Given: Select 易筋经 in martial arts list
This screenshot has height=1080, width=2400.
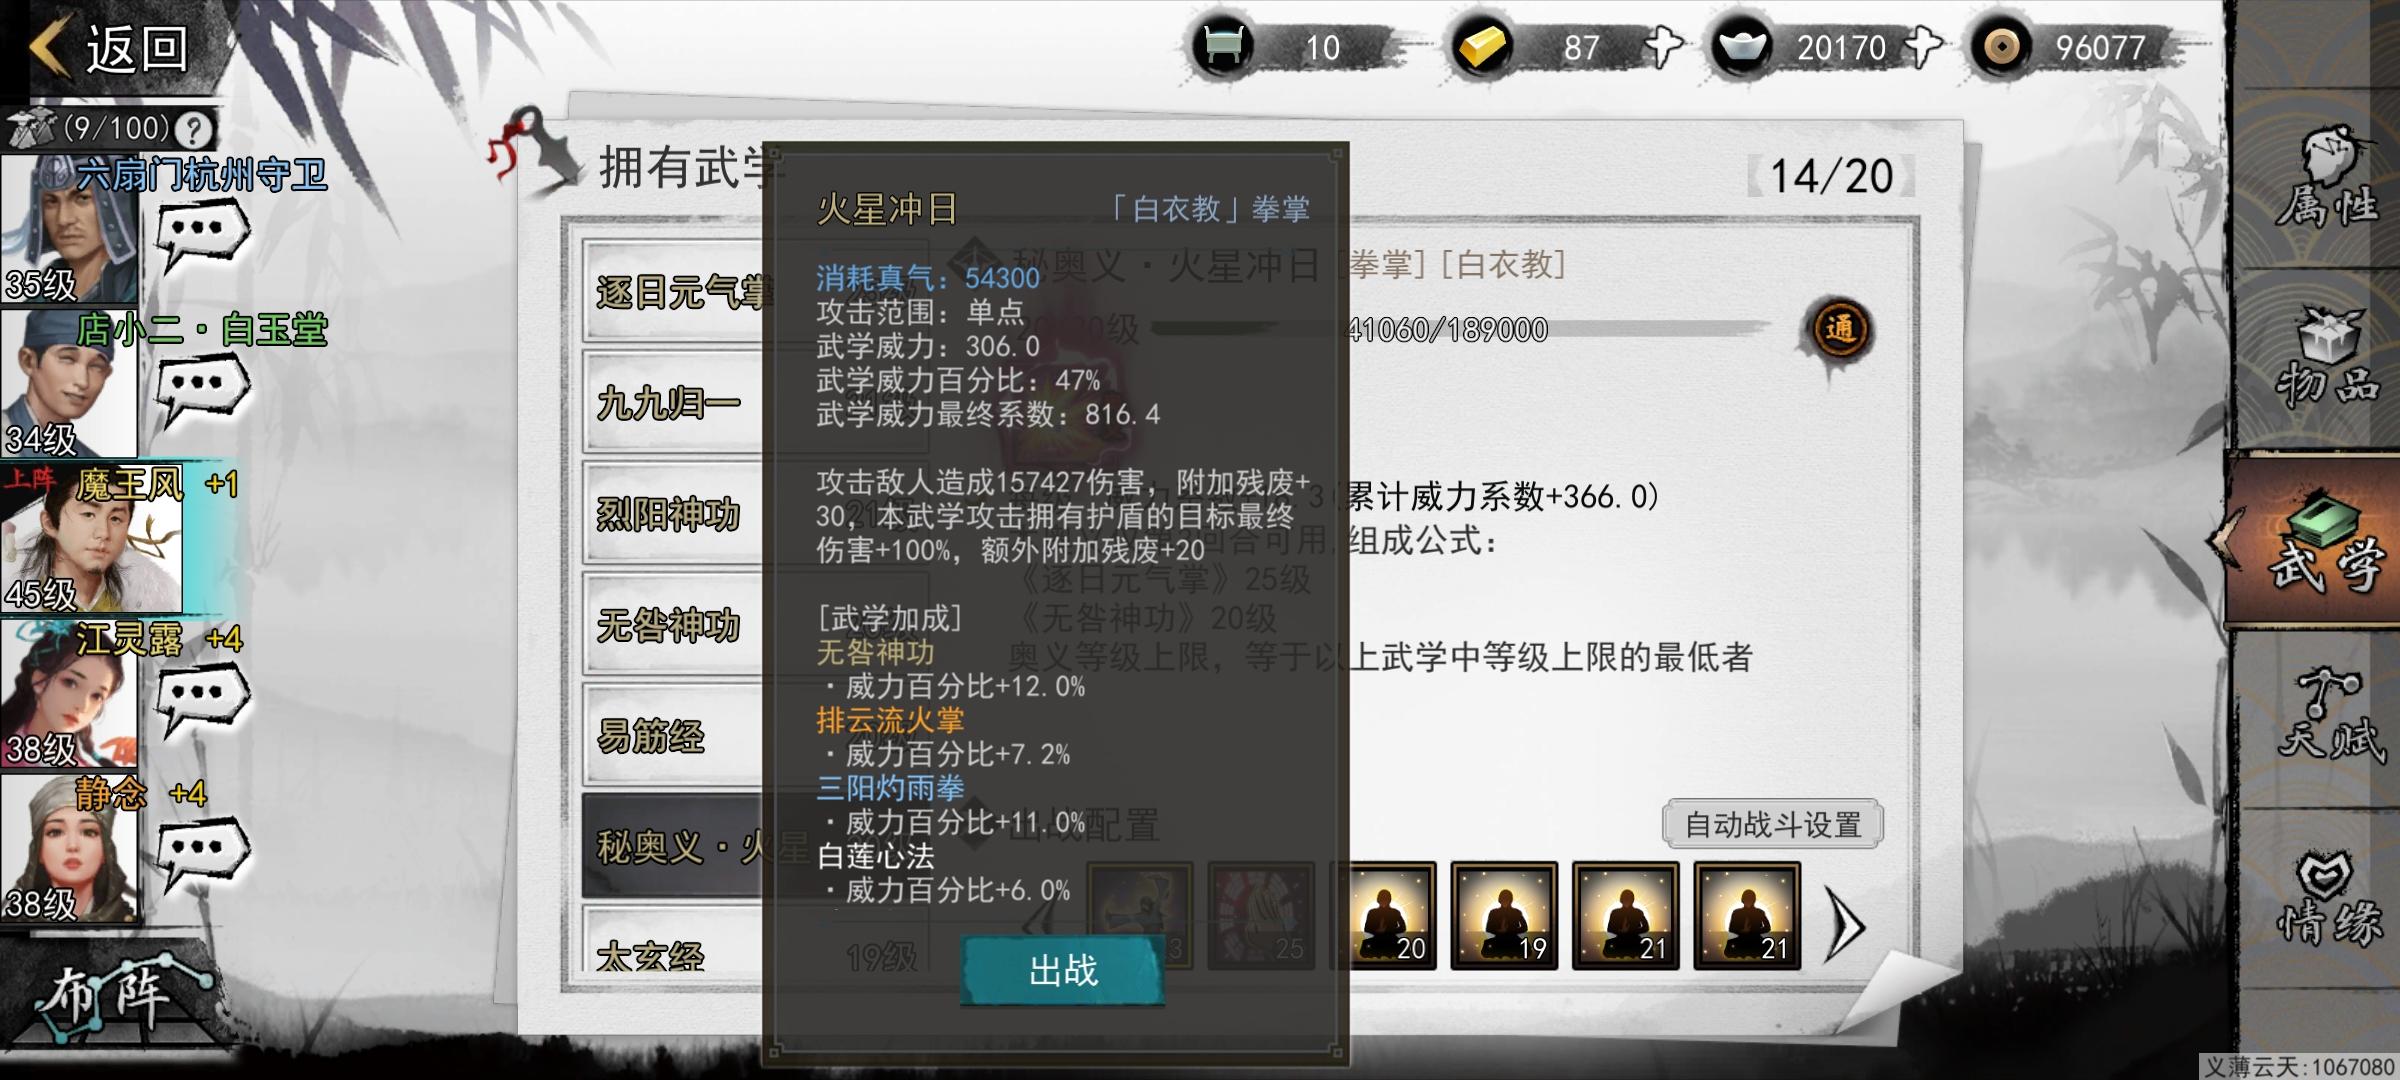Looking at the screenshot, I should [x=672, y=737].
